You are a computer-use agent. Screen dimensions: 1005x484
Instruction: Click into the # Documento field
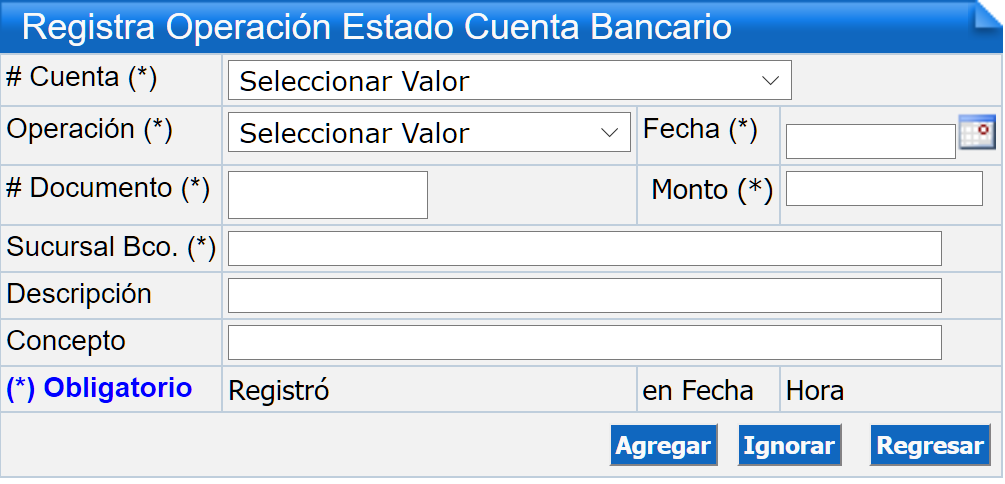(328, 195)
